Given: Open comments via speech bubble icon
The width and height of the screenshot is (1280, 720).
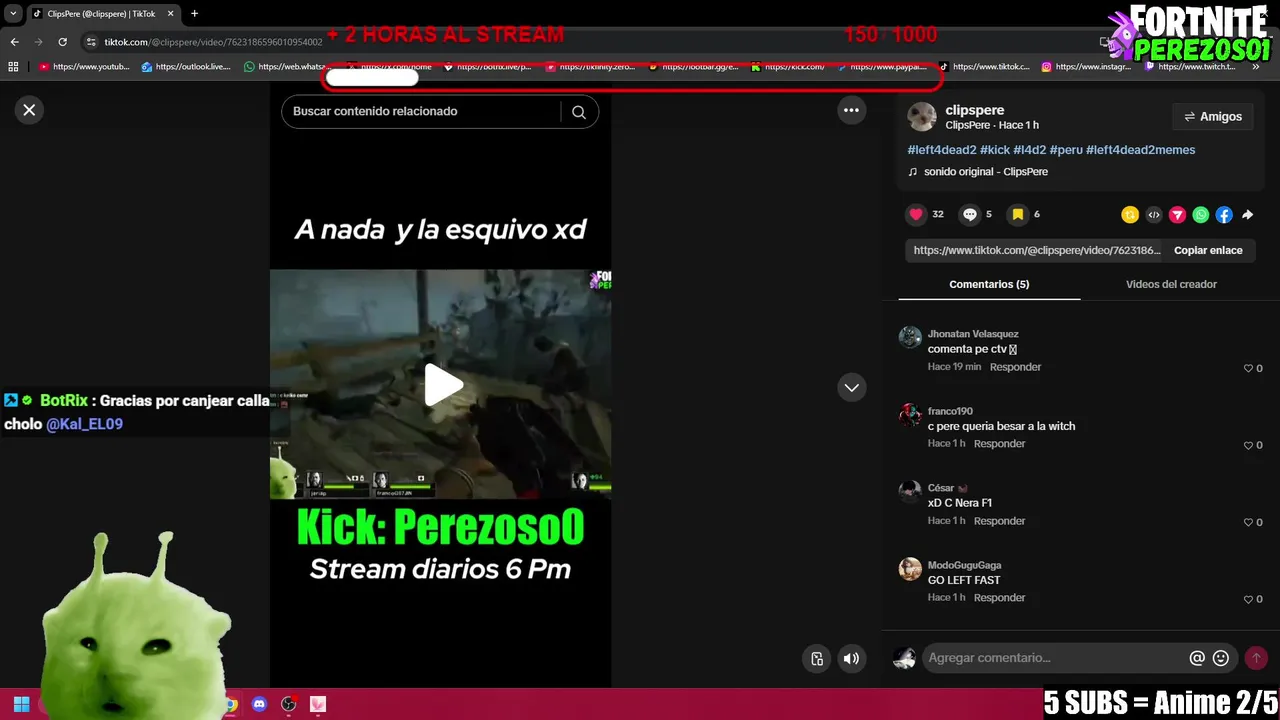Looking at the screenshot, I should coord(970,214).
